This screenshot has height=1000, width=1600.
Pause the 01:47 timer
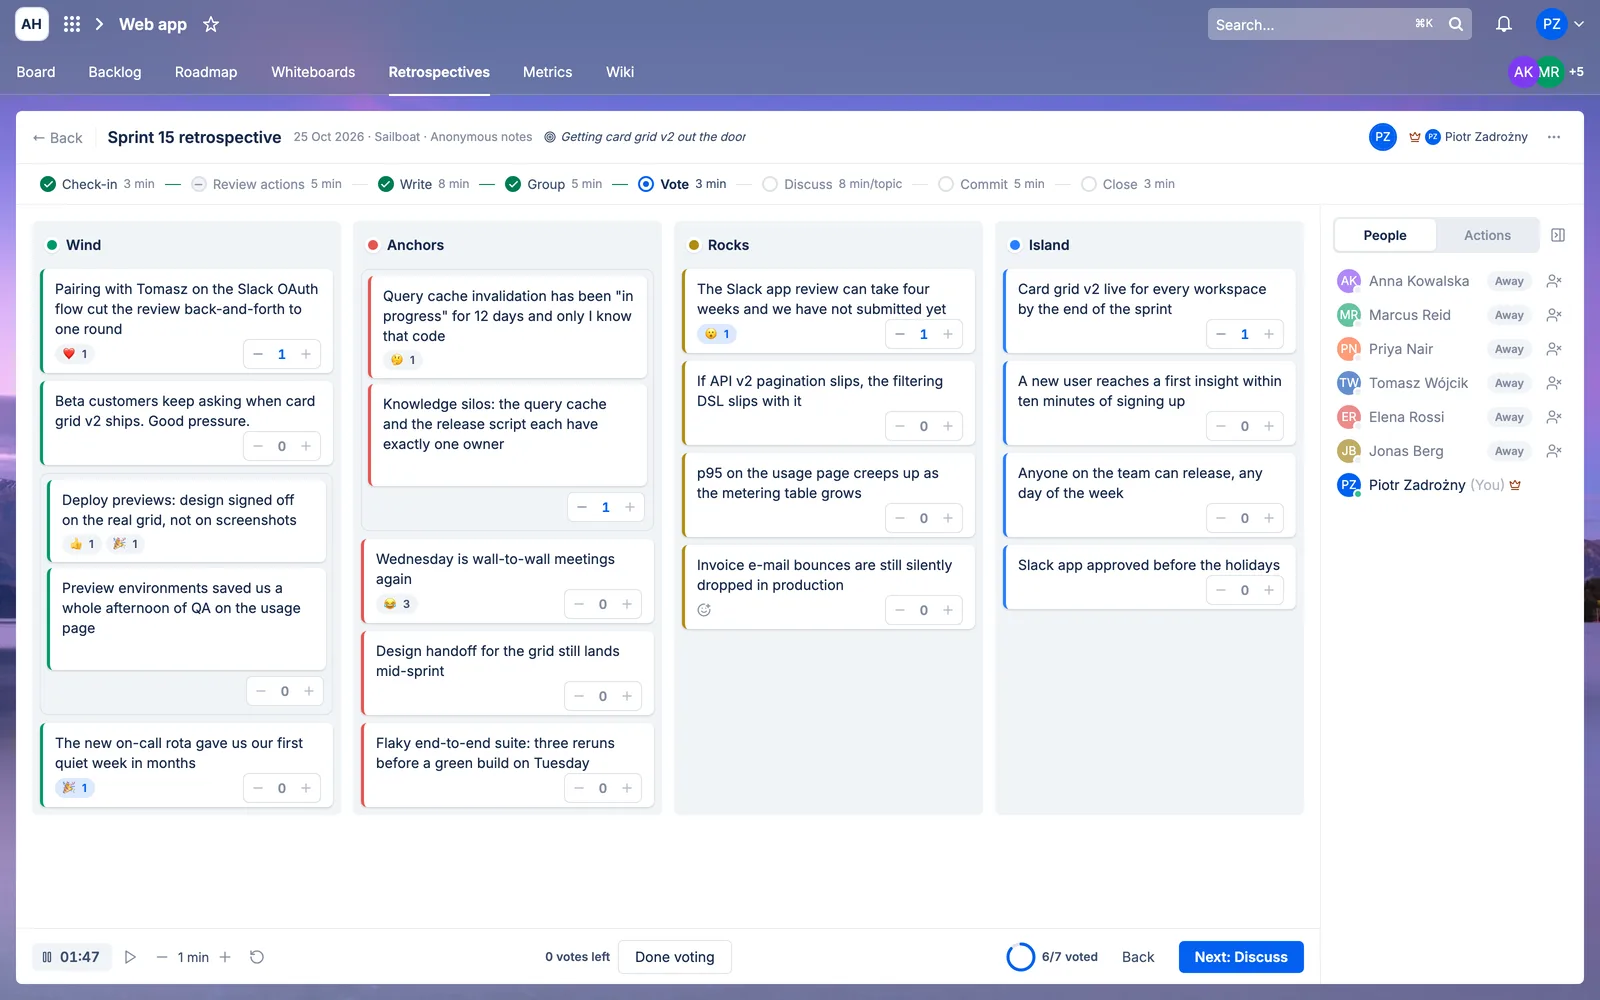click(x=47, y=957)
